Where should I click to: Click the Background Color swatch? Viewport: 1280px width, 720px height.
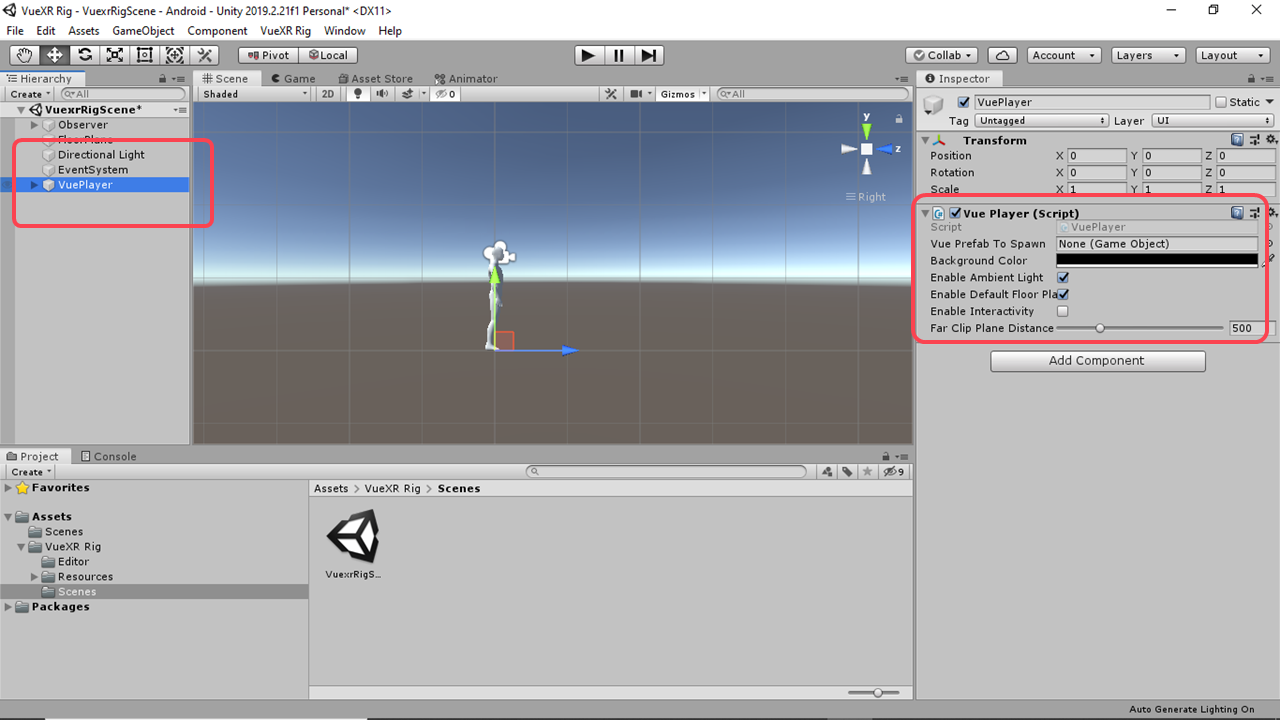[x=1156, y=261]
